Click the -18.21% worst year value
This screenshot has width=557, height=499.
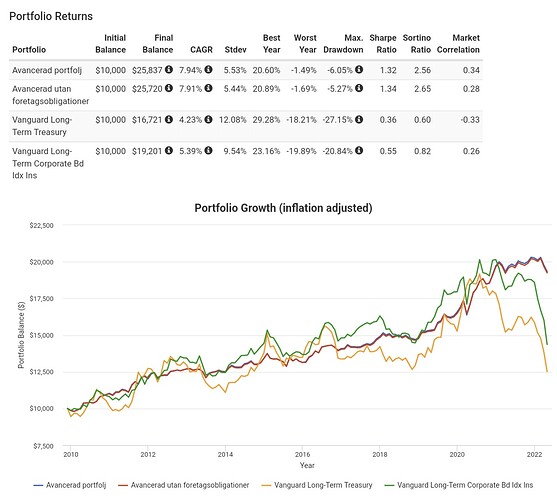[301, 120]
